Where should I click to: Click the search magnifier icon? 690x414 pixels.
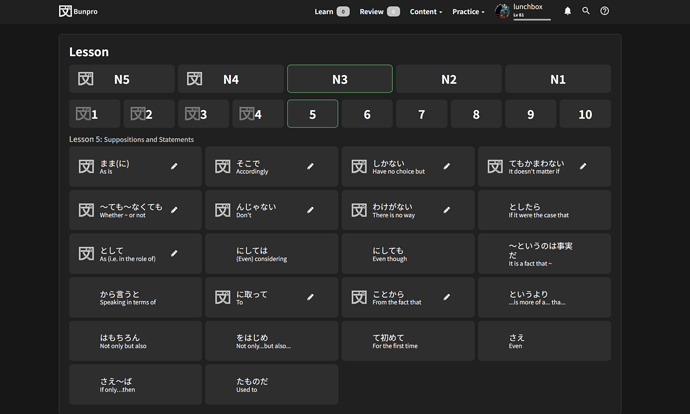[x=586, y=11]
